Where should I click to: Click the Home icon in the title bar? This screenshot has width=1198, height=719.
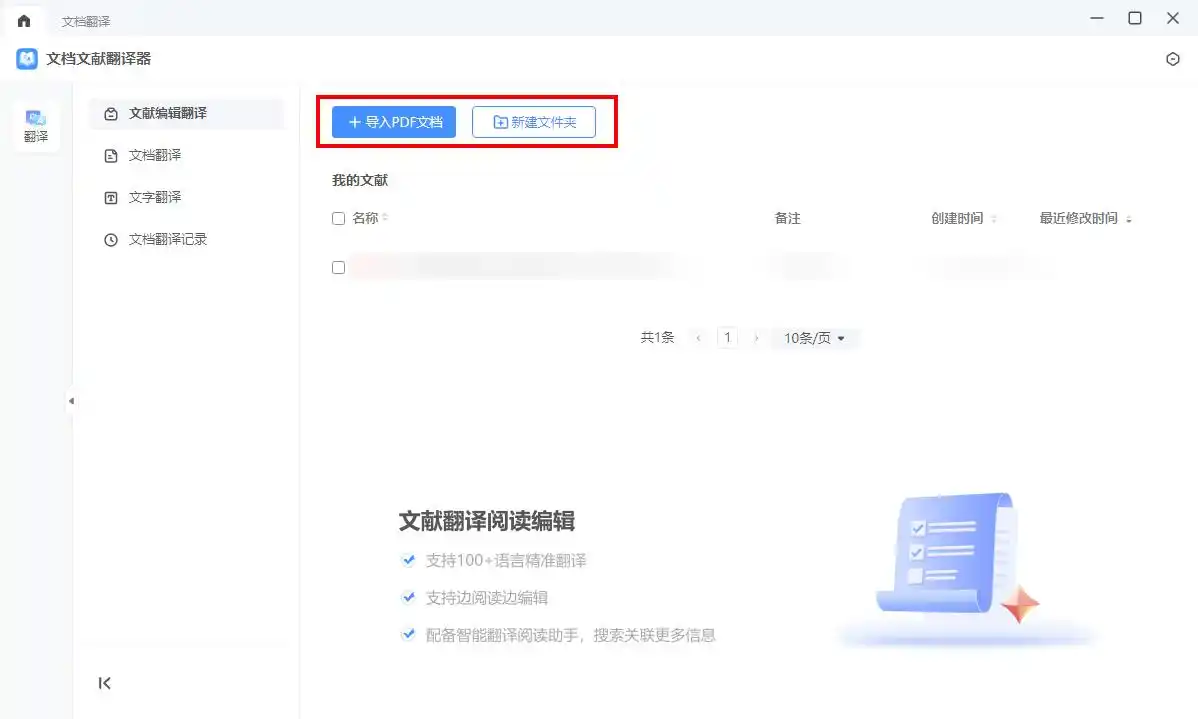[x=24, y=18]
